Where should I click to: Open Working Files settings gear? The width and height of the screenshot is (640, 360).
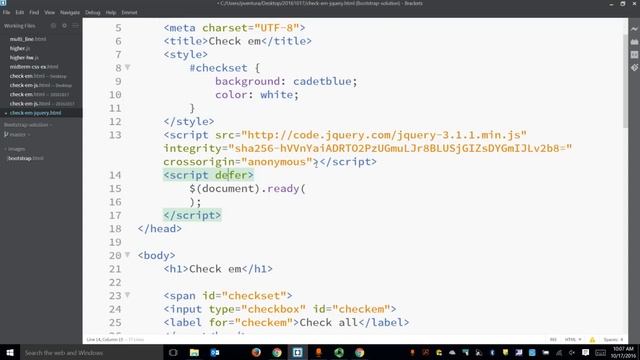[64, 26]
